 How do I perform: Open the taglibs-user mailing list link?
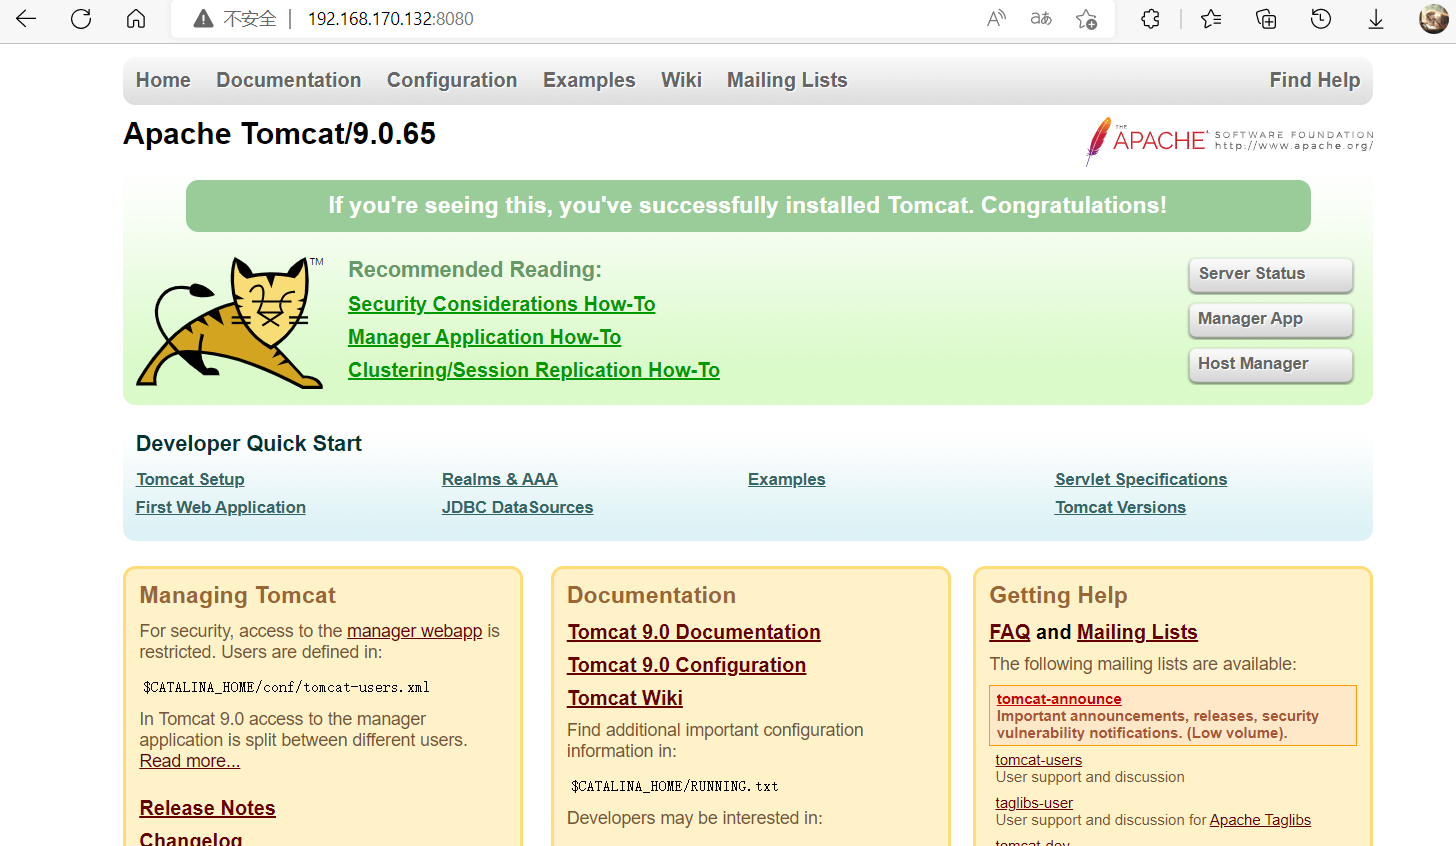pyautogui.click(x=1034, y=803)
